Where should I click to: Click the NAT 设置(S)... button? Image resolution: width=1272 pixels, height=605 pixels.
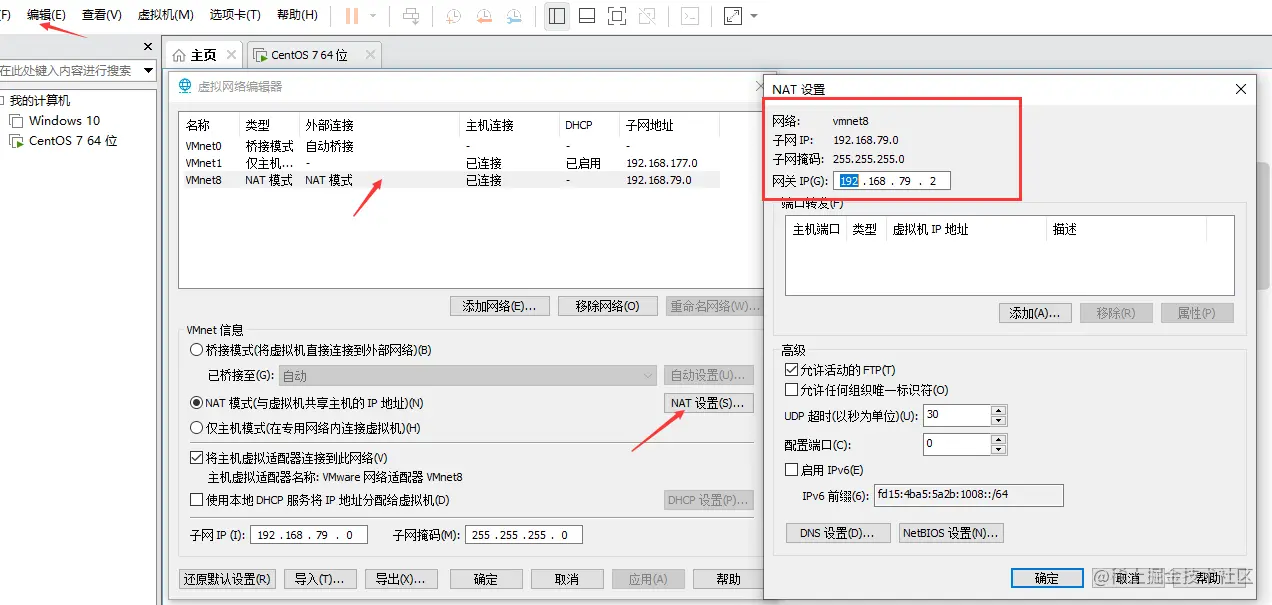coord(708,403)
